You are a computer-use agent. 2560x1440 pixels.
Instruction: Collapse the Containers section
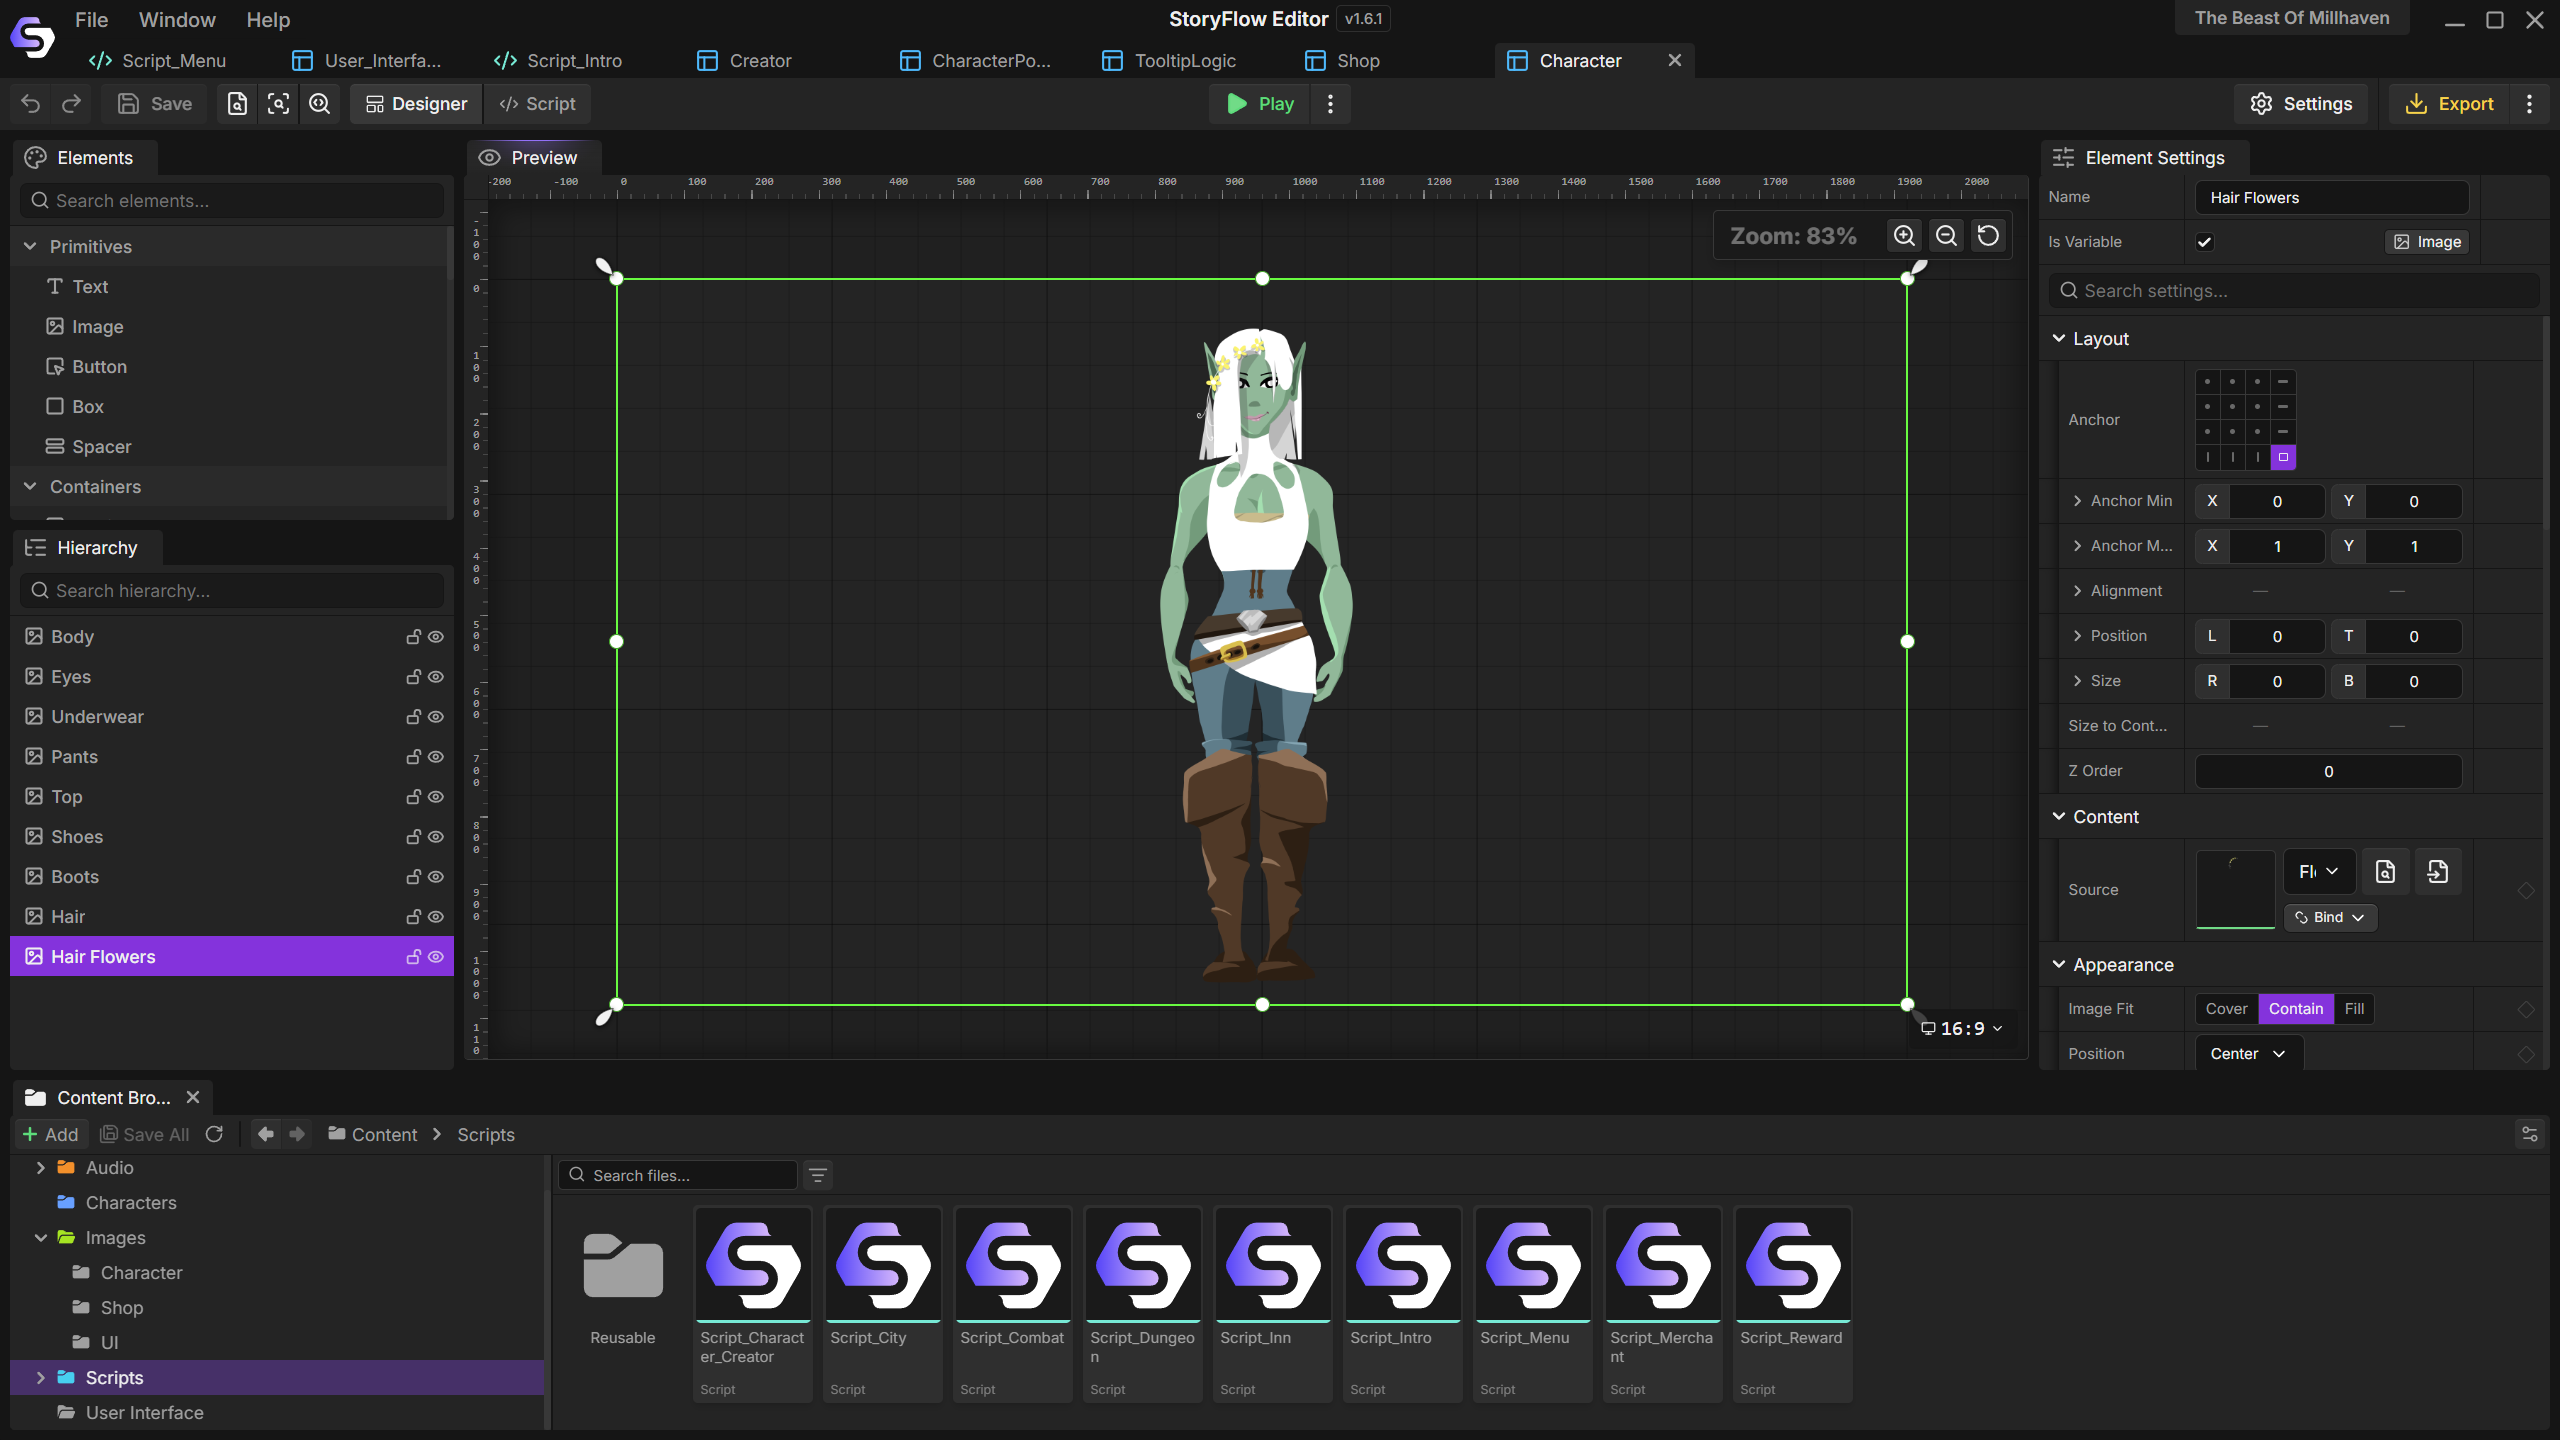30,486
